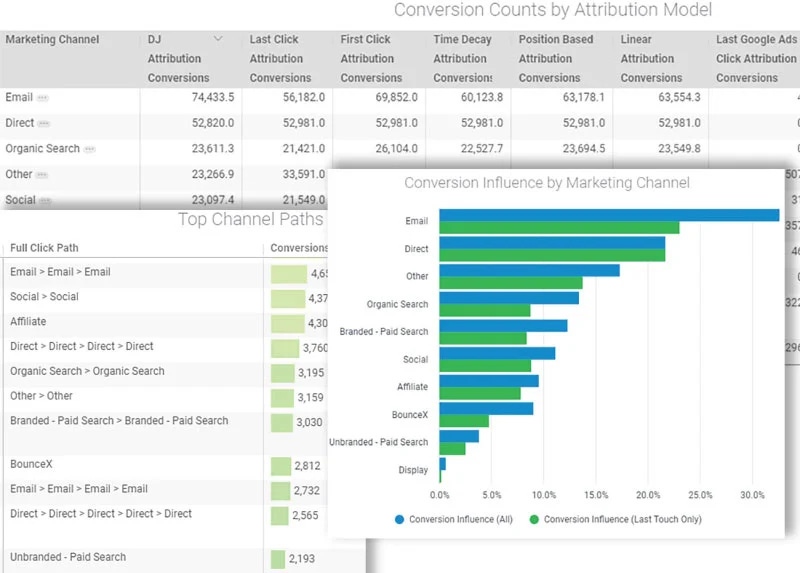
Task: Select the Linear Attribution Conversions column header
Action: [x=651, y=59]
